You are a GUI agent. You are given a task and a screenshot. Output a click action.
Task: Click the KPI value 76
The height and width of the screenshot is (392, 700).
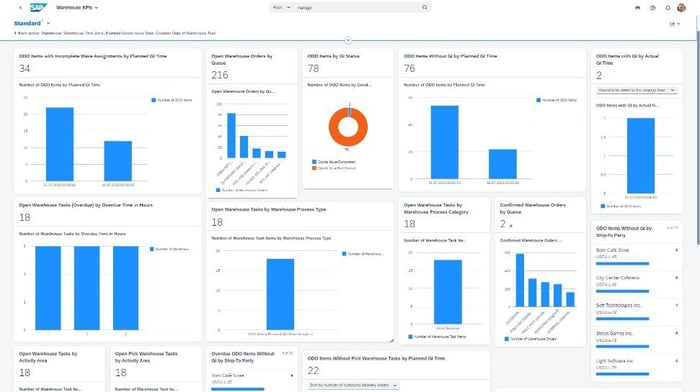(409, 68)
